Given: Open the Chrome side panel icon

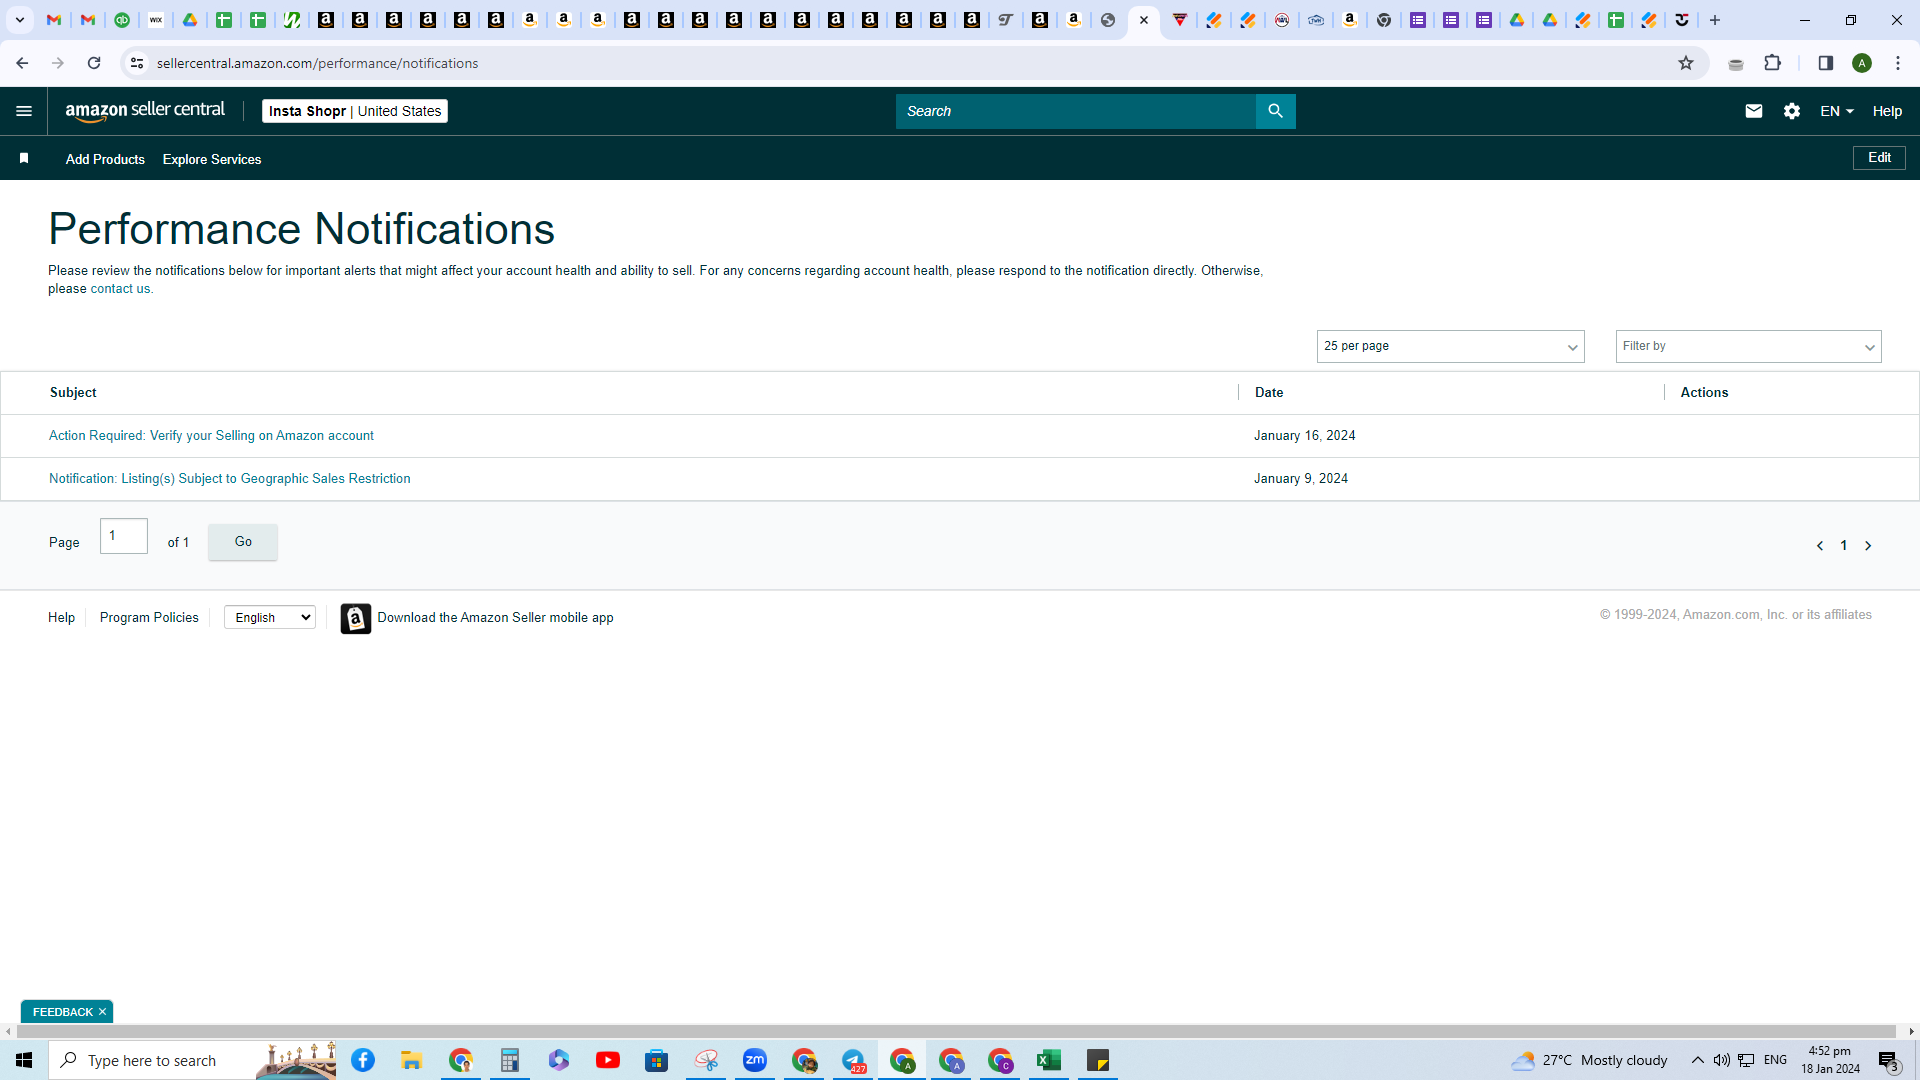Looking at the screenshot, I should (1825, 63).
